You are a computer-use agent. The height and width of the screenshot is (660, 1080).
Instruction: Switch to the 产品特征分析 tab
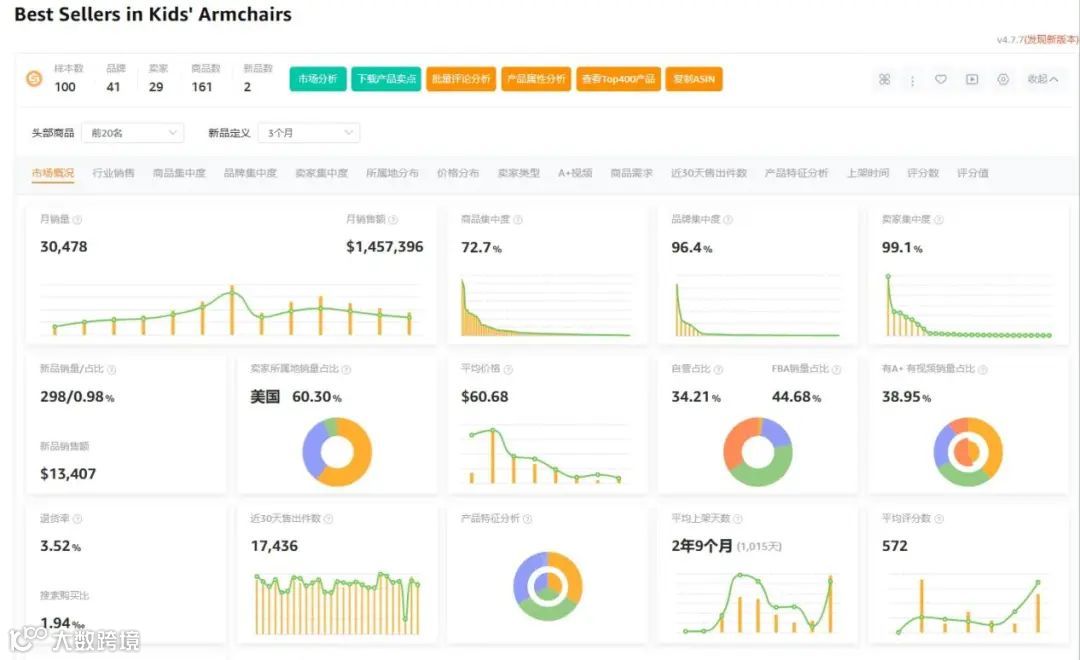(796, 173)
